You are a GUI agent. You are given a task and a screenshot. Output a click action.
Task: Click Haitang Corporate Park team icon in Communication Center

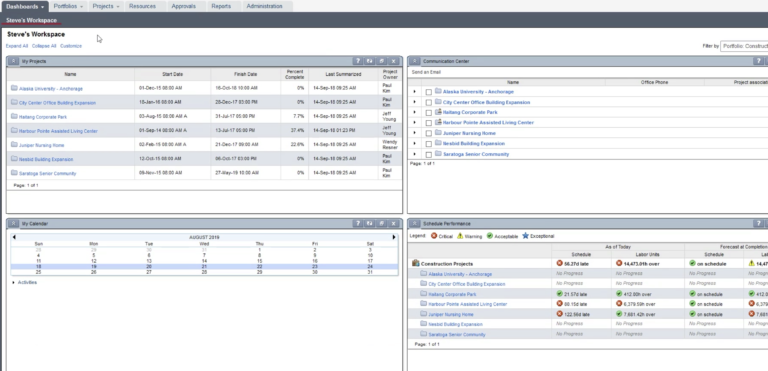point(438,112)
